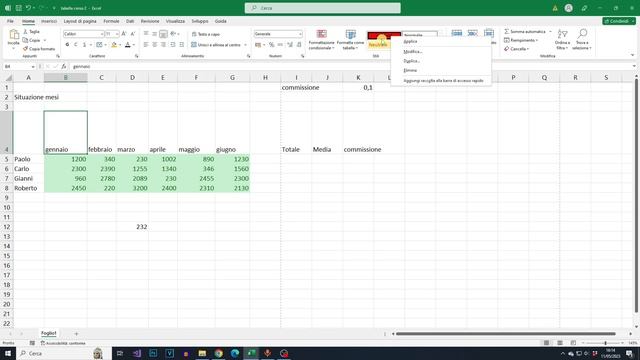Click the undo icon in title bar
The width and height of the screenshot is (640, 360).
(x=28, y=8)
